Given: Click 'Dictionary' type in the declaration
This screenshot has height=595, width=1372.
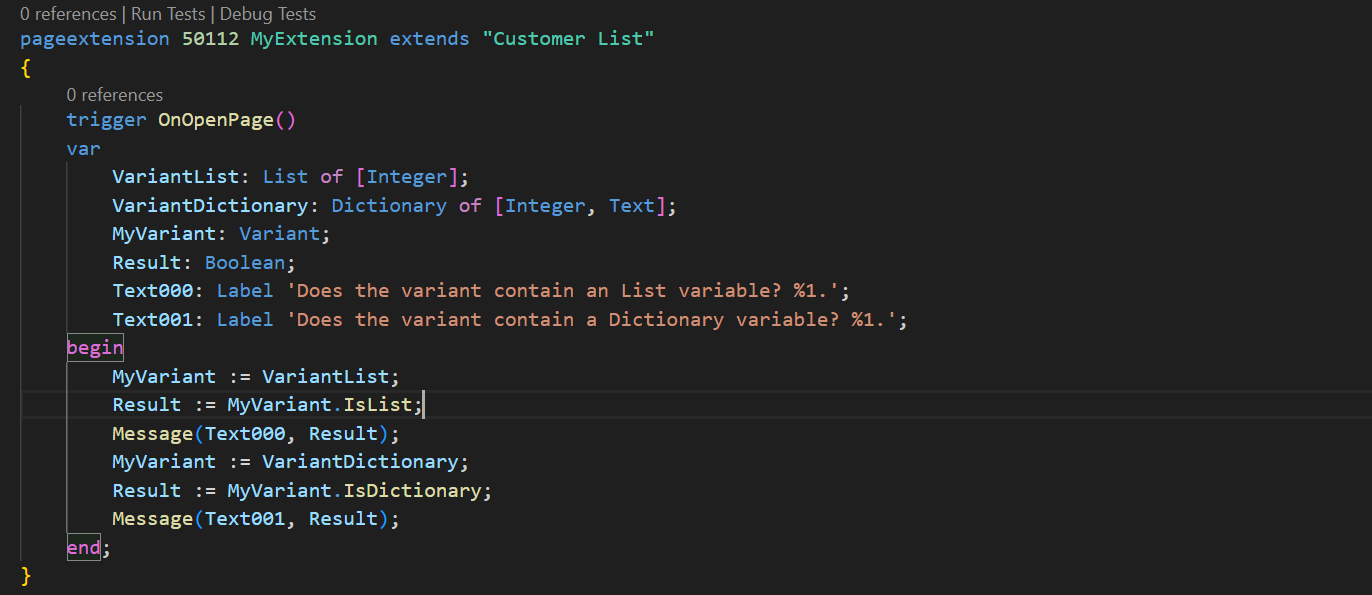Looking at the screenshot, I should tap(389, 206).
